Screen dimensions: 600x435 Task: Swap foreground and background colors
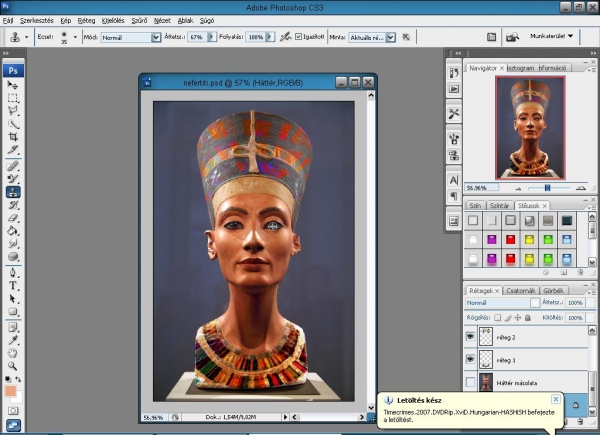(18, 379)
